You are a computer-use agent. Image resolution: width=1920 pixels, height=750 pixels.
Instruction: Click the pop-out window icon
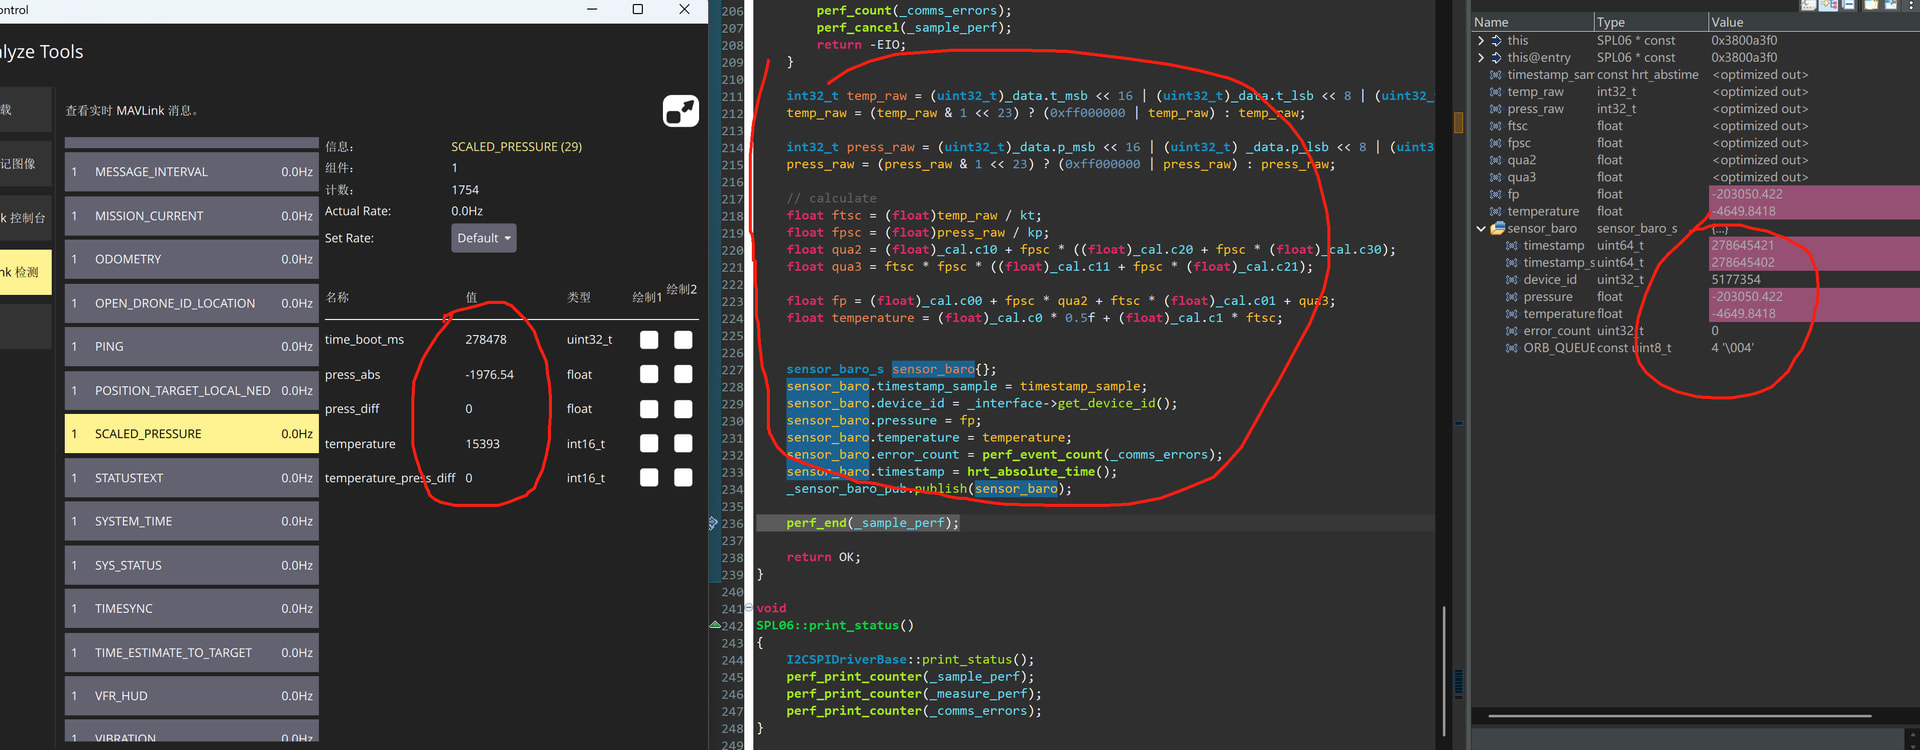(680, 111)
